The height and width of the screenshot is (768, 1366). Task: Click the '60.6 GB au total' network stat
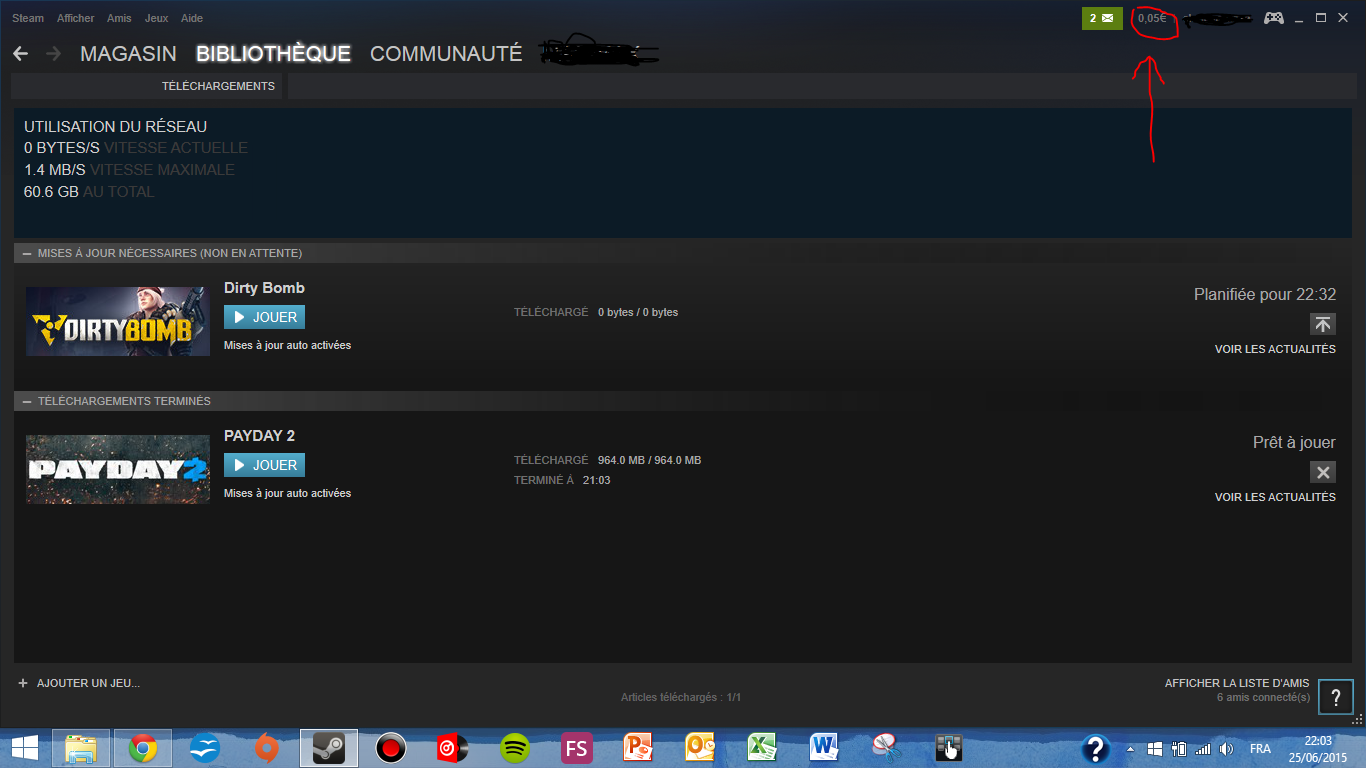coord(89,192)
